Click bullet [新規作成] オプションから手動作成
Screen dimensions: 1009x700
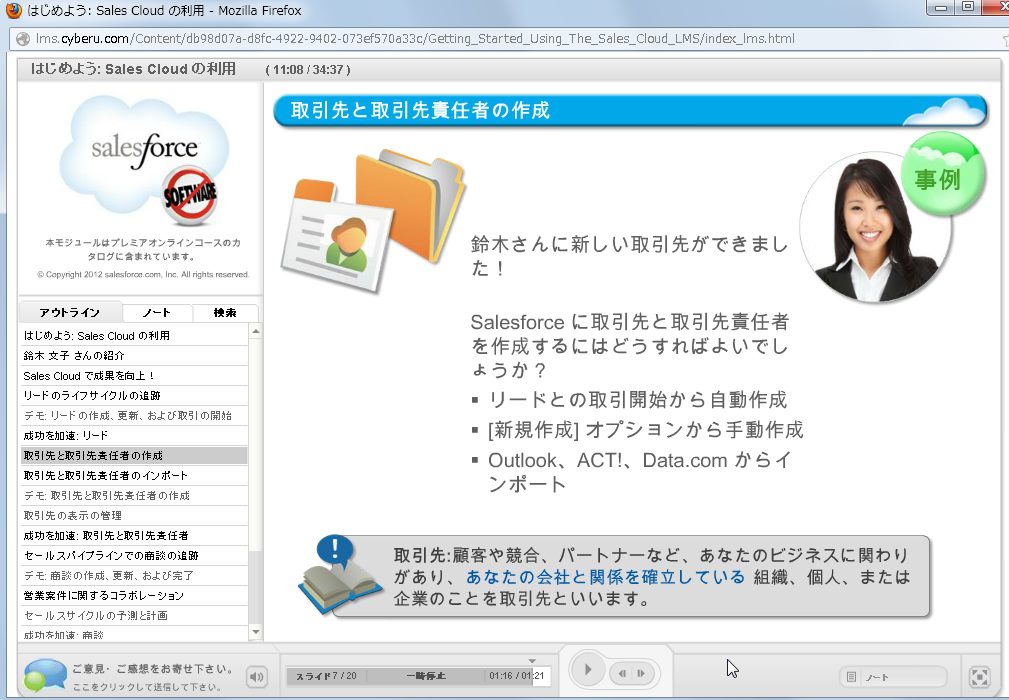645,429
